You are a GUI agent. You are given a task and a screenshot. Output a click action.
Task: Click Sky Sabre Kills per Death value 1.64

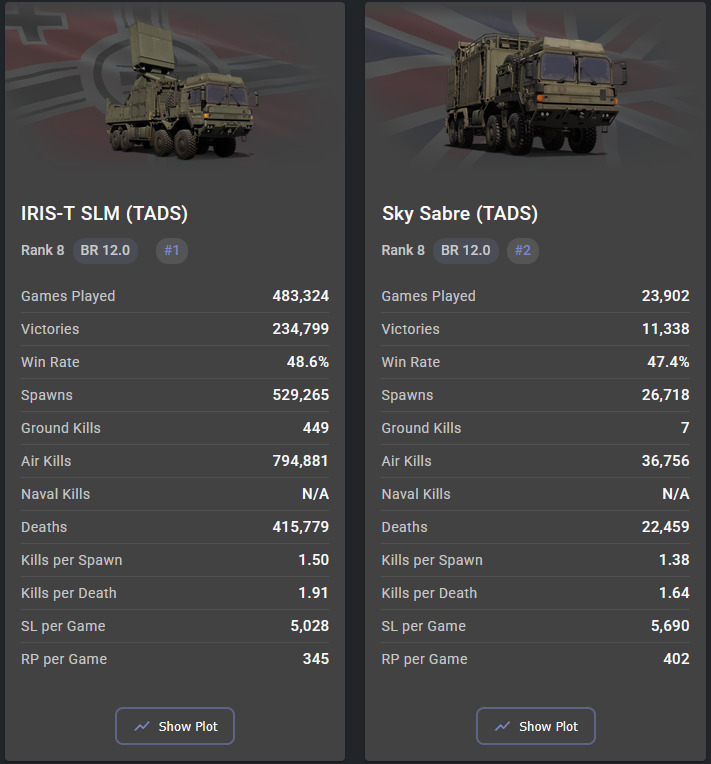pyautogui.click(x=673, y=593)
